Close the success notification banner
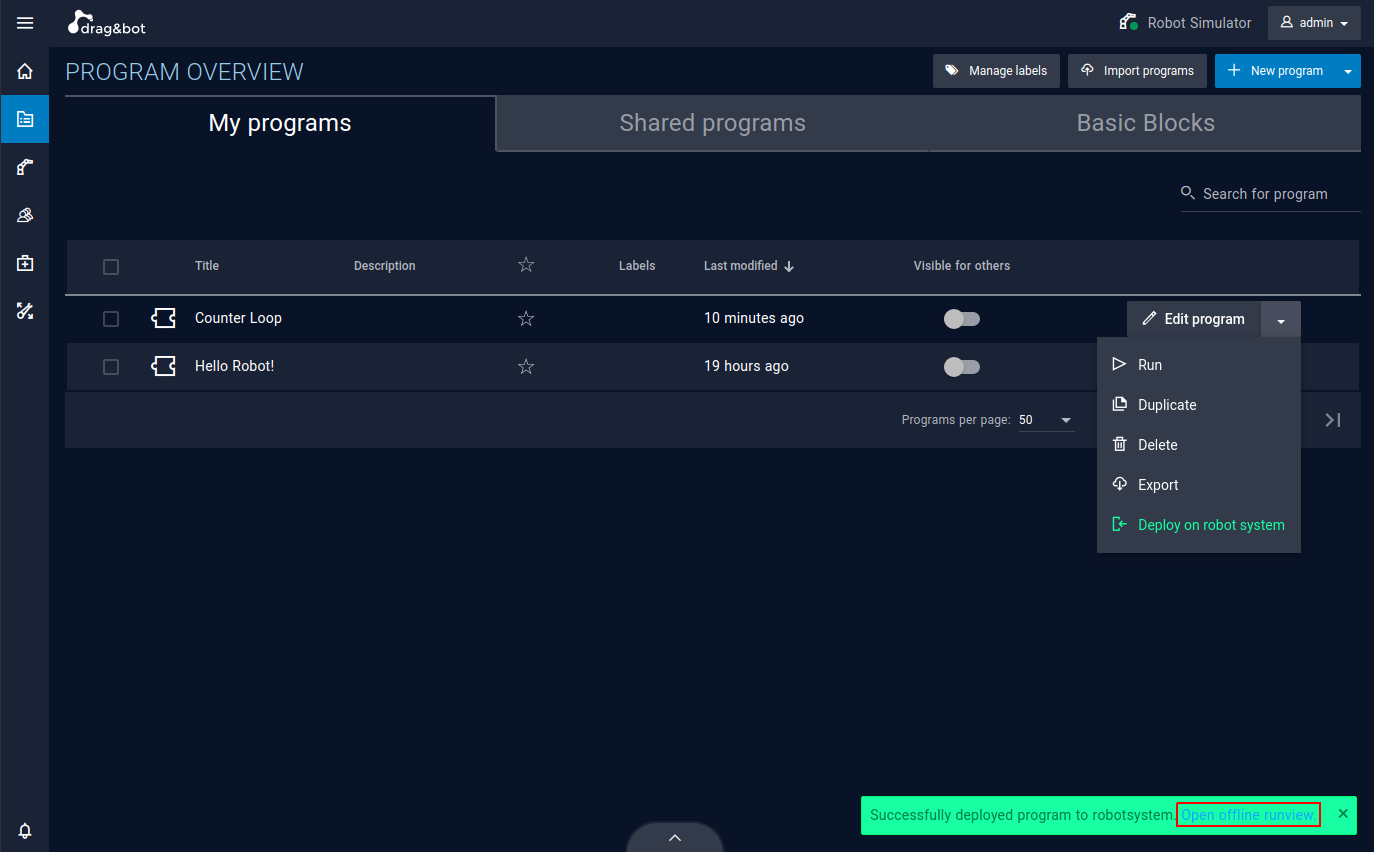The width and height of the screenshot is (1374, 852). click(x=1343, y=814)
